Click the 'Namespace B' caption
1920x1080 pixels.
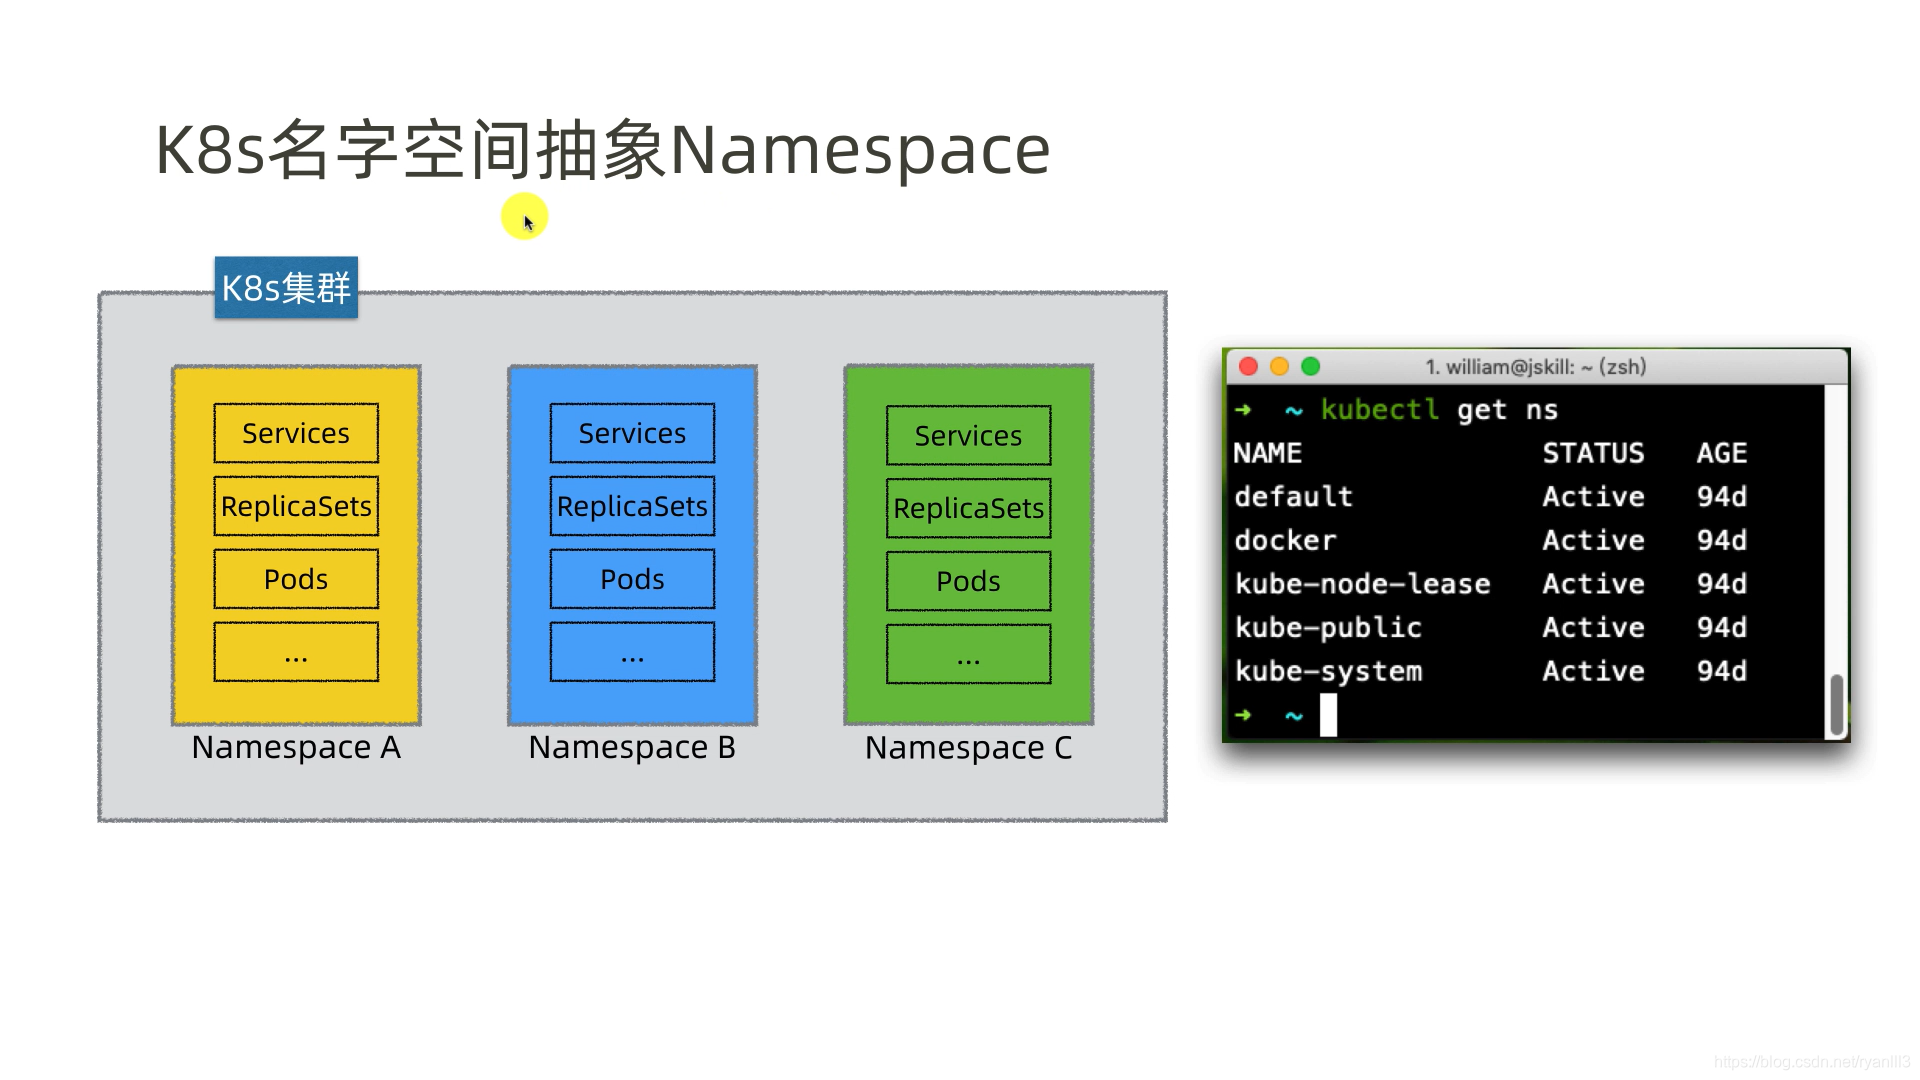(632, 748)
